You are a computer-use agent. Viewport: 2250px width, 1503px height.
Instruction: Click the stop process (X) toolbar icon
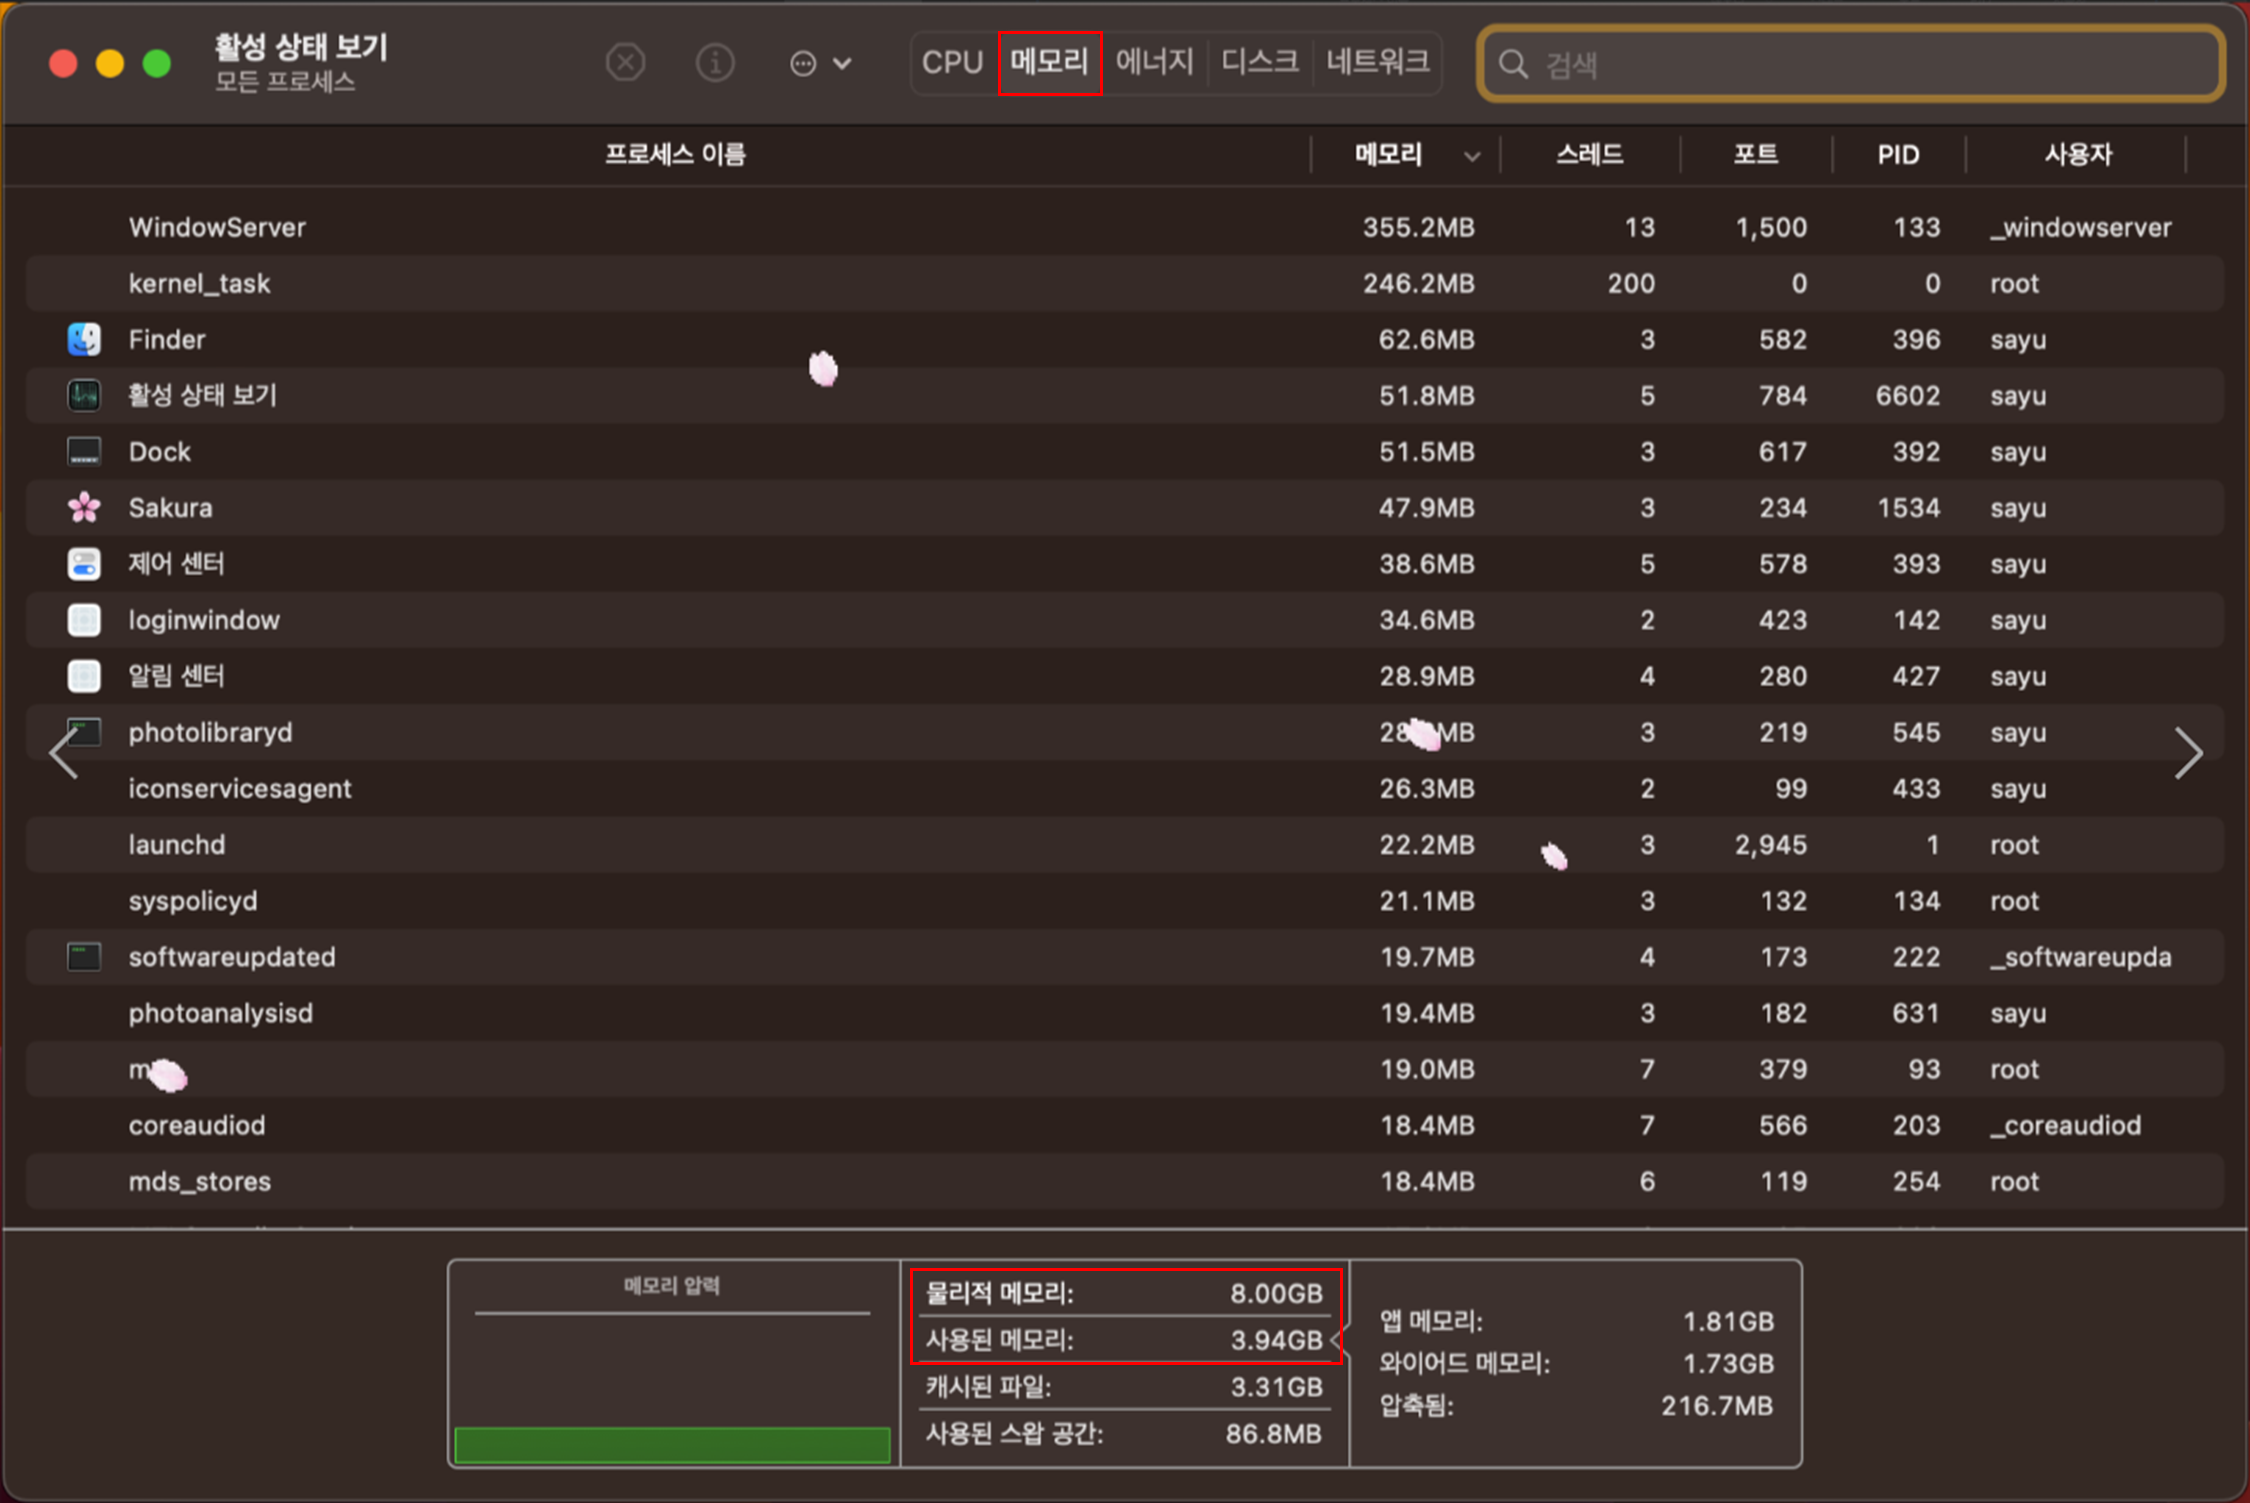(625, 63)
